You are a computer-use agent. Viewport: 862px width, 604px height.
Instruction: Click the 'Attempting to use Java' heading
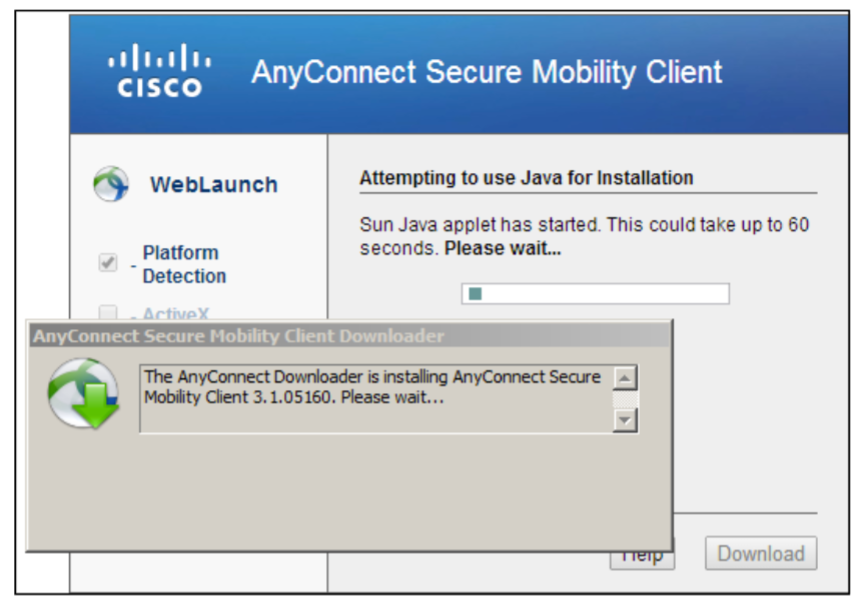[526, 178]
